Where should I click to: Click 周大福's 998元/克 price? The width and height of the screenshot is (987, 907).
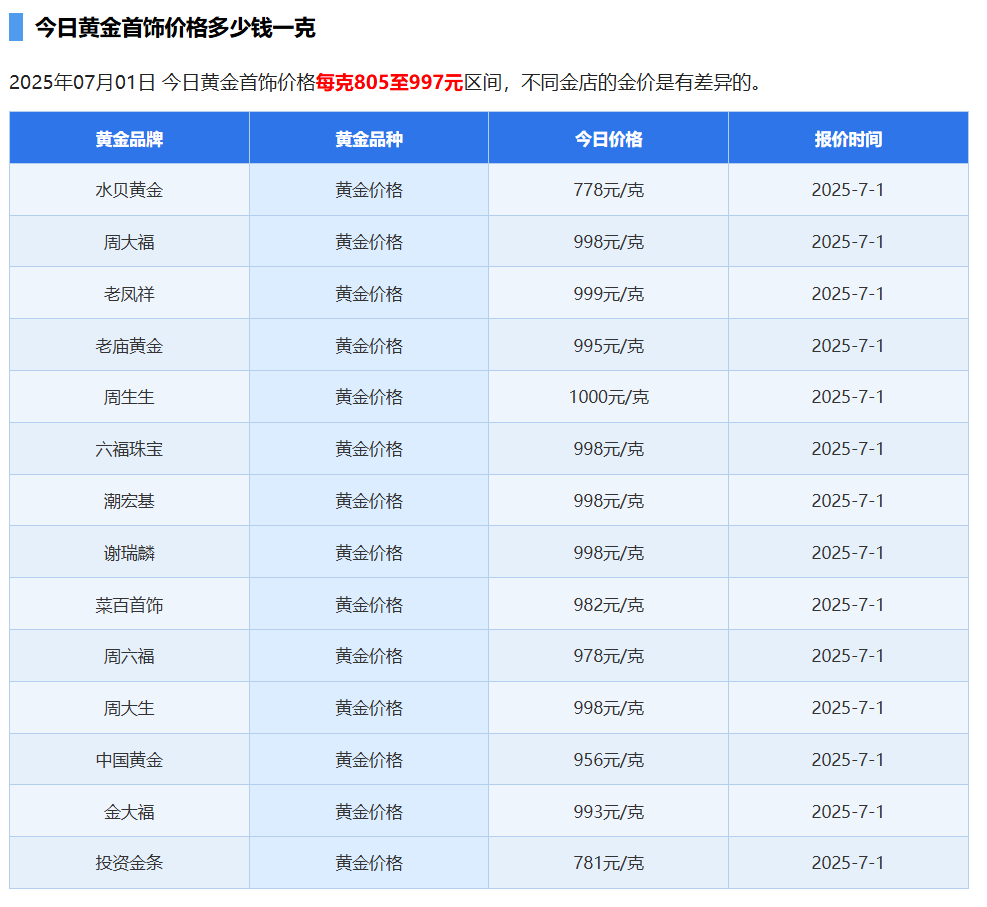(609, 242)
